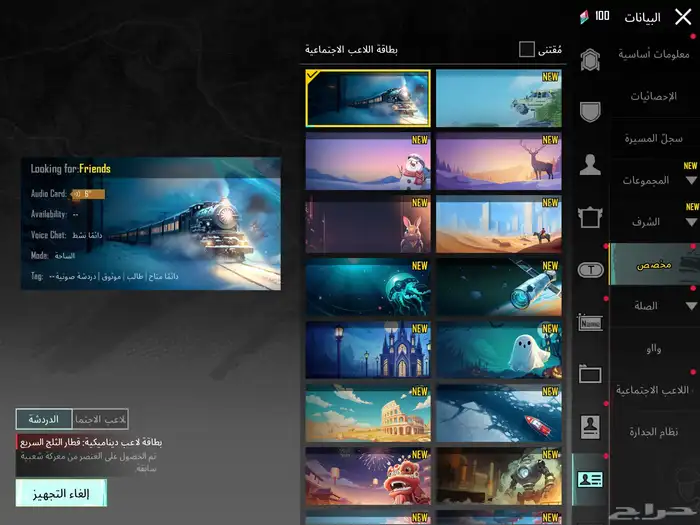Open the name card banner icon
Screen dimensions: 700x525
click(x=590, y=322)
